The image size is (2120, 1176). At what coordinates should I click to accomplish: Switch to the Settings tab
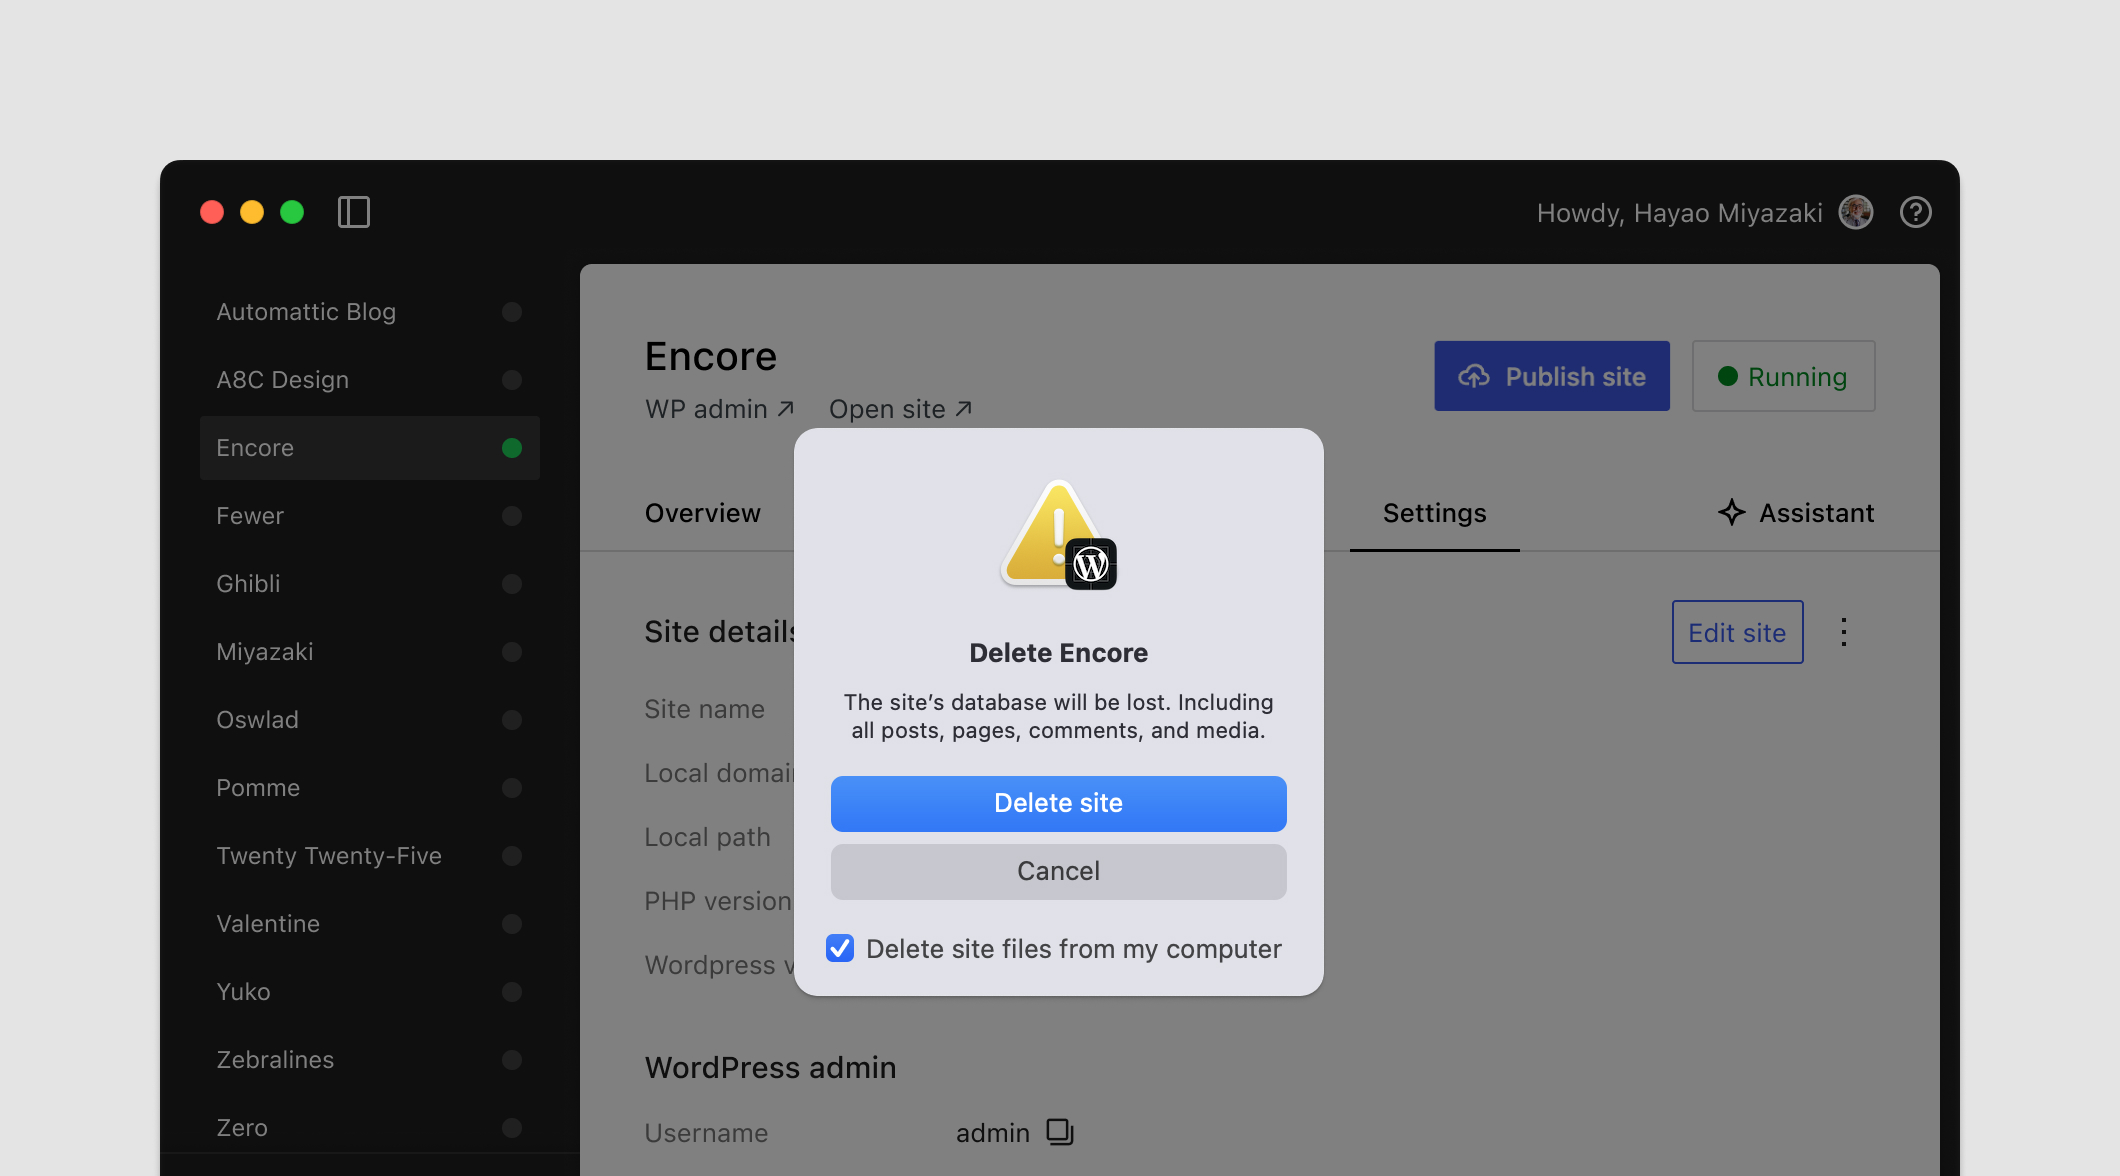pos(1434,513)
